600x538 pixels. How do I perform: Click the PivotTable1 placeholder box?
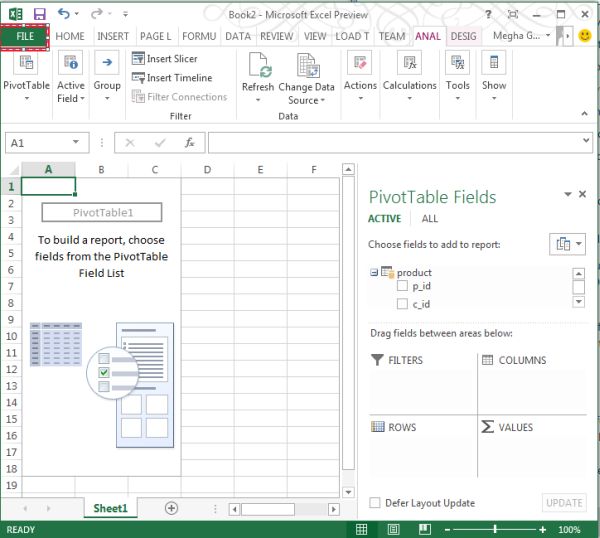point(102,212)
